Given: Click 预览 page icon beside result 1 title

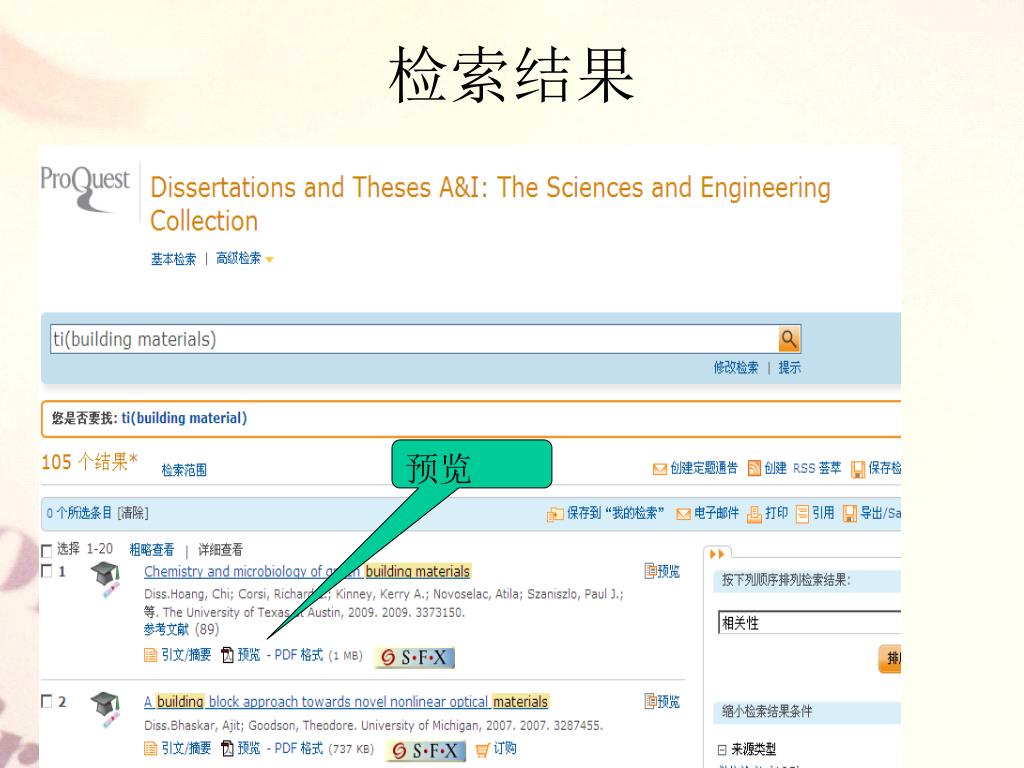Looking at the screenshot, I should click(x=650, y=571).
